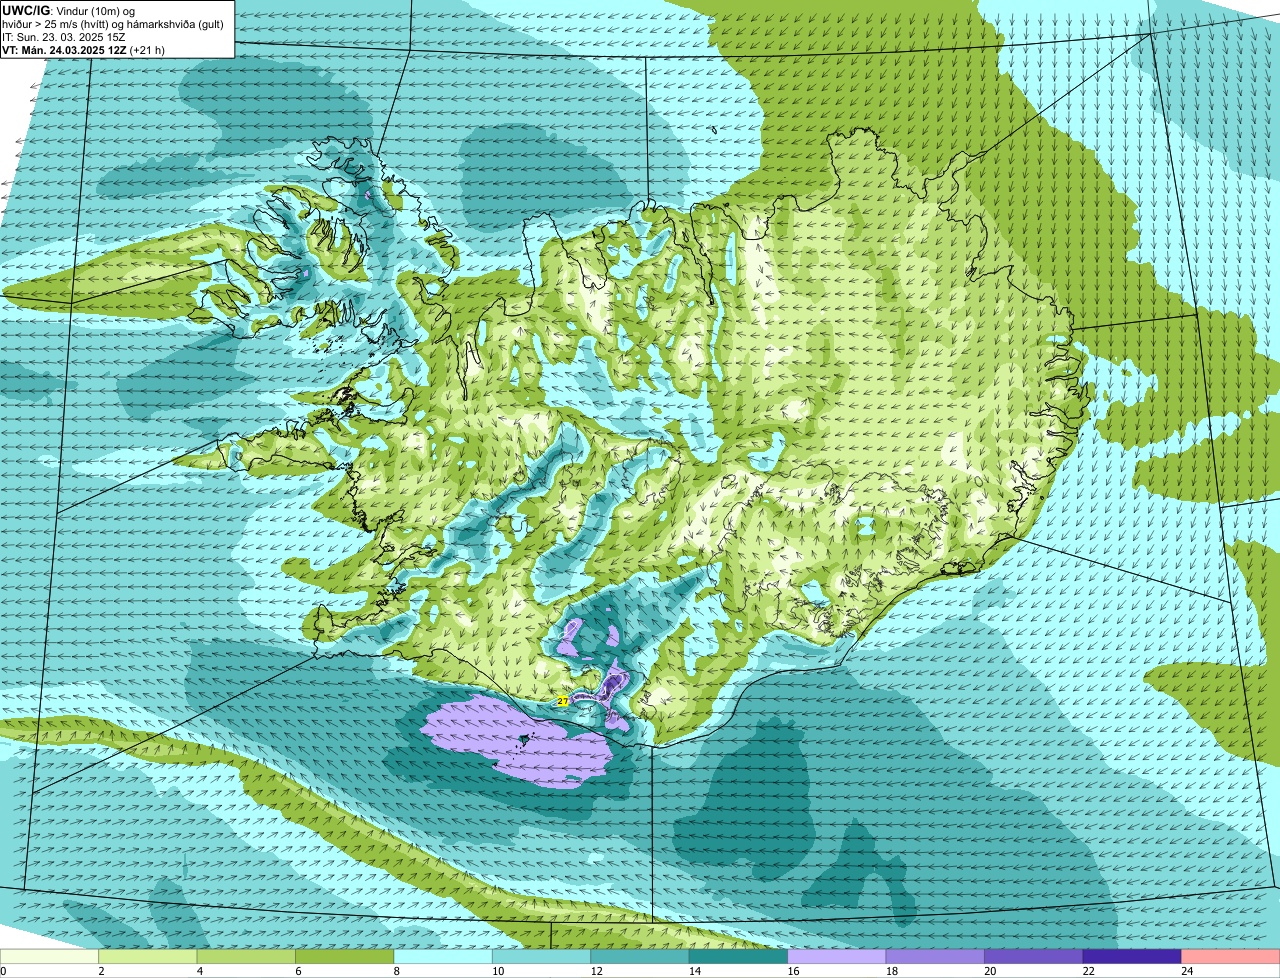Click the scale number "0"
Image resolution: width=1280 pixels, height=978 pixels.
(4, 971)
